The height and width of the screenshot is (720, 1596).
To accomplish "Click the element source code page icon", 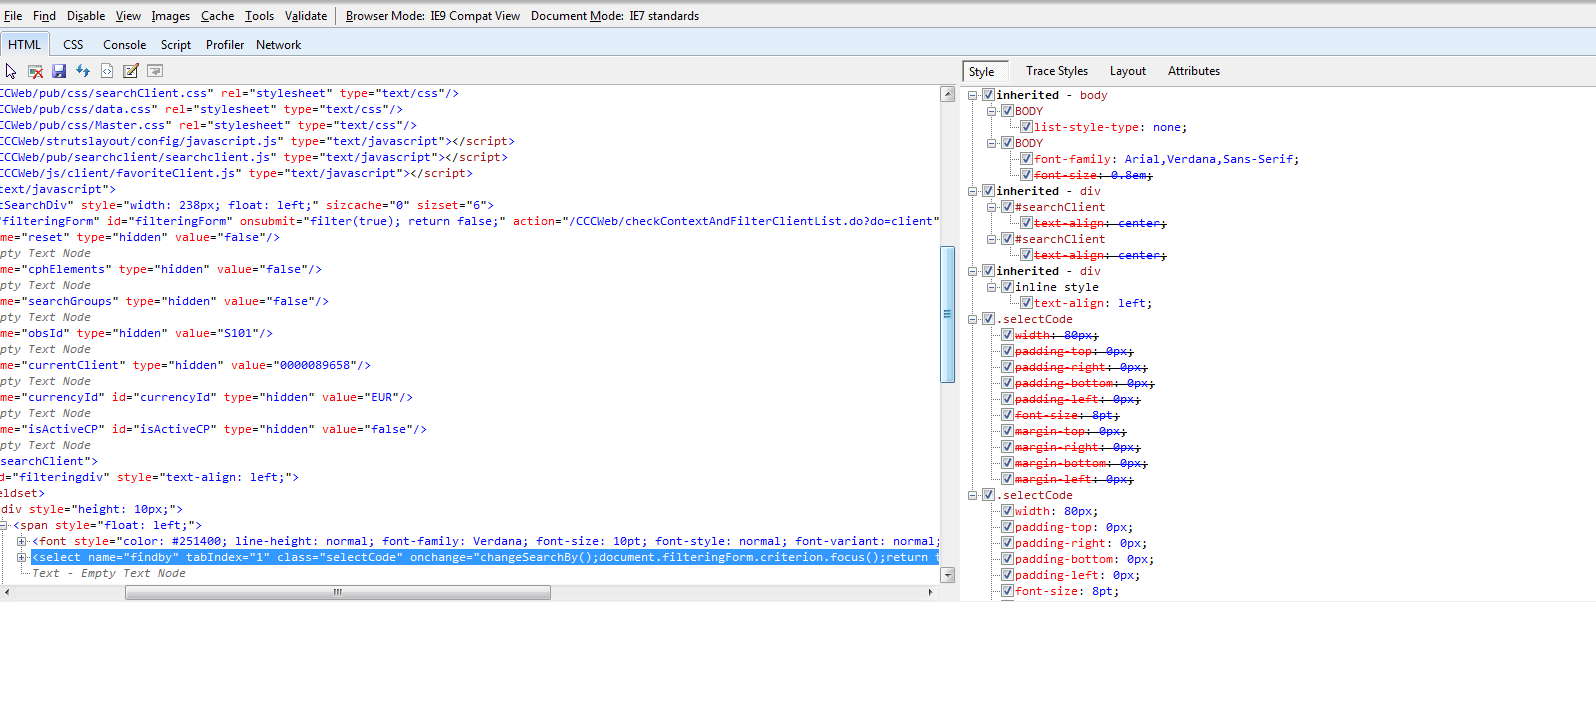I will coord(107,71).
